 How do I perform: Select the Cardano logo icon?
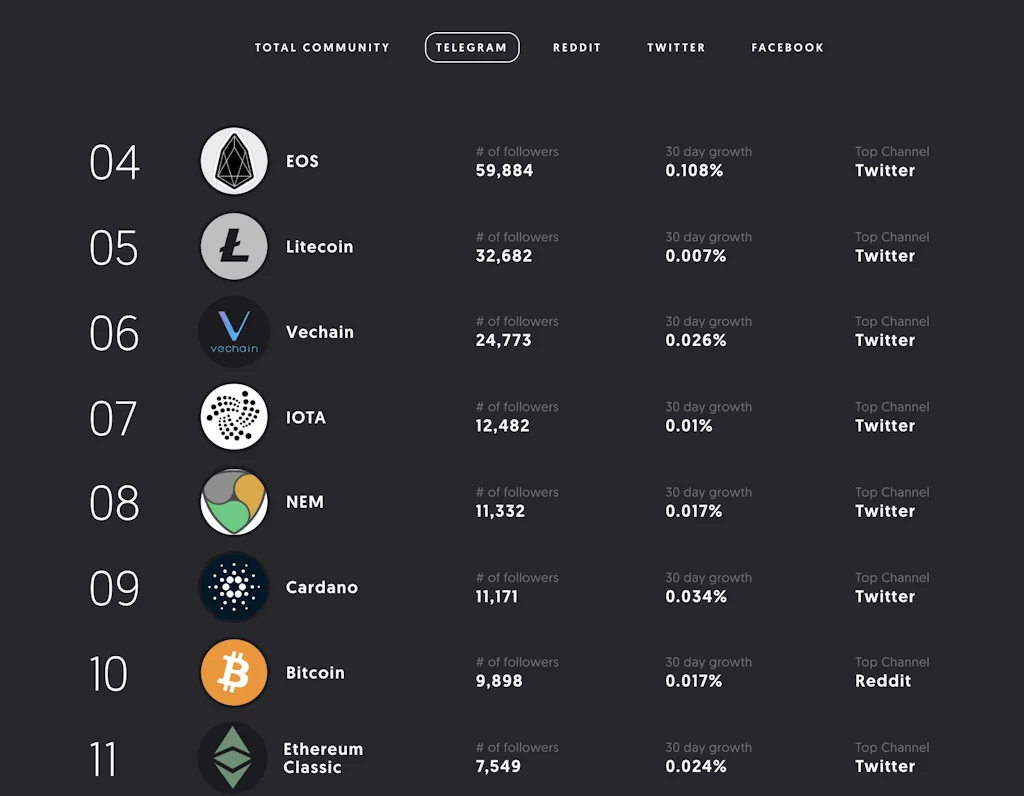pos(233,587)
